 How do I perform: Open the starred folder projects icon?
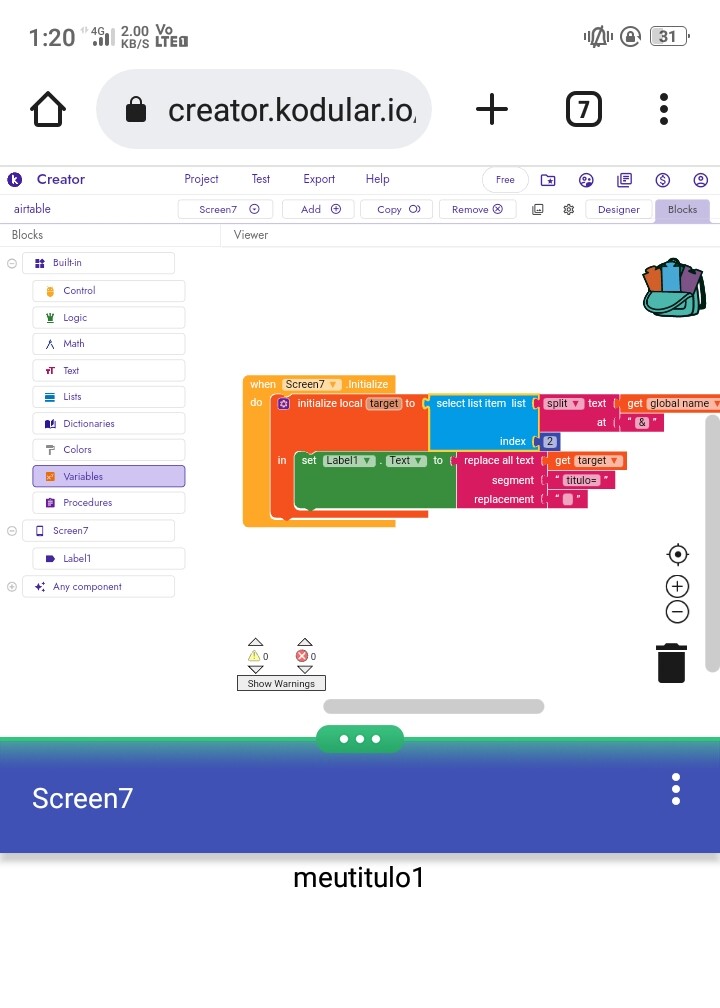548,180
